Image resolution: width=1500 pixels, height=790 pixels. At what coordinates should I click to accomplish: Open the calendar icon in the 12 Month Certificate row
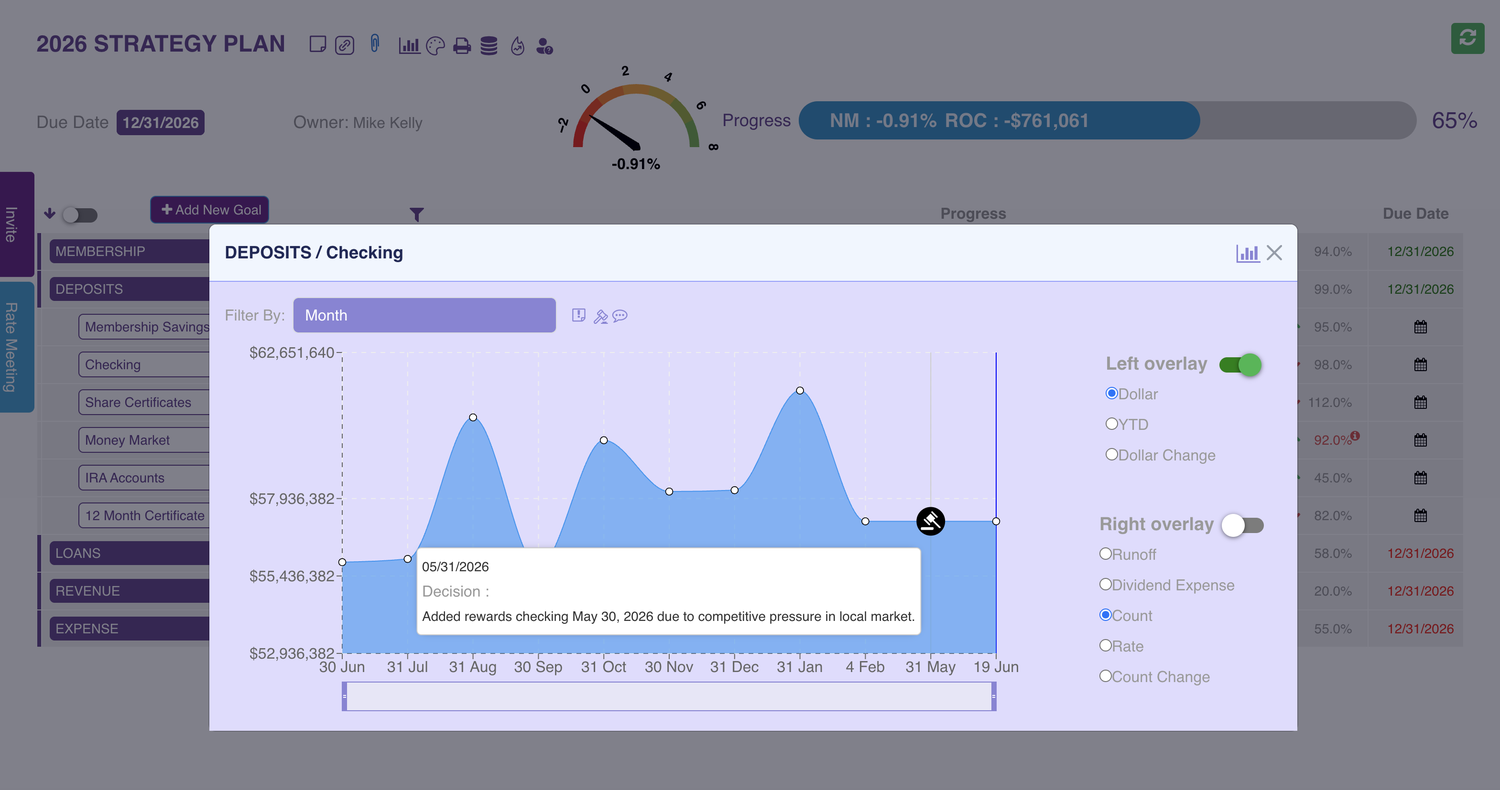[x=1420, y=516]
